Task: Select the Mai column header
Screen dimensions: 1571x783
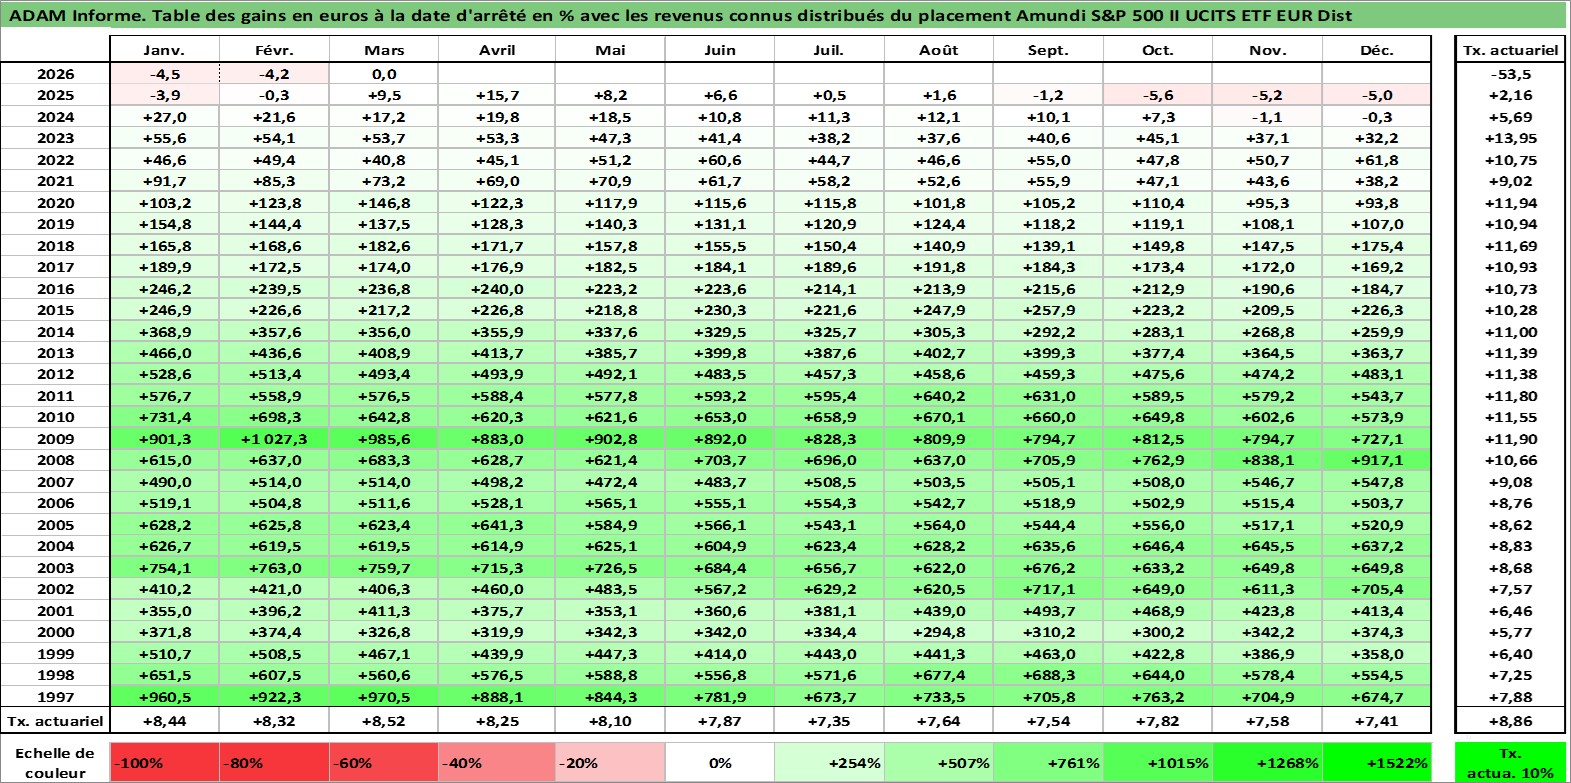Action: (x=610, y=50)
